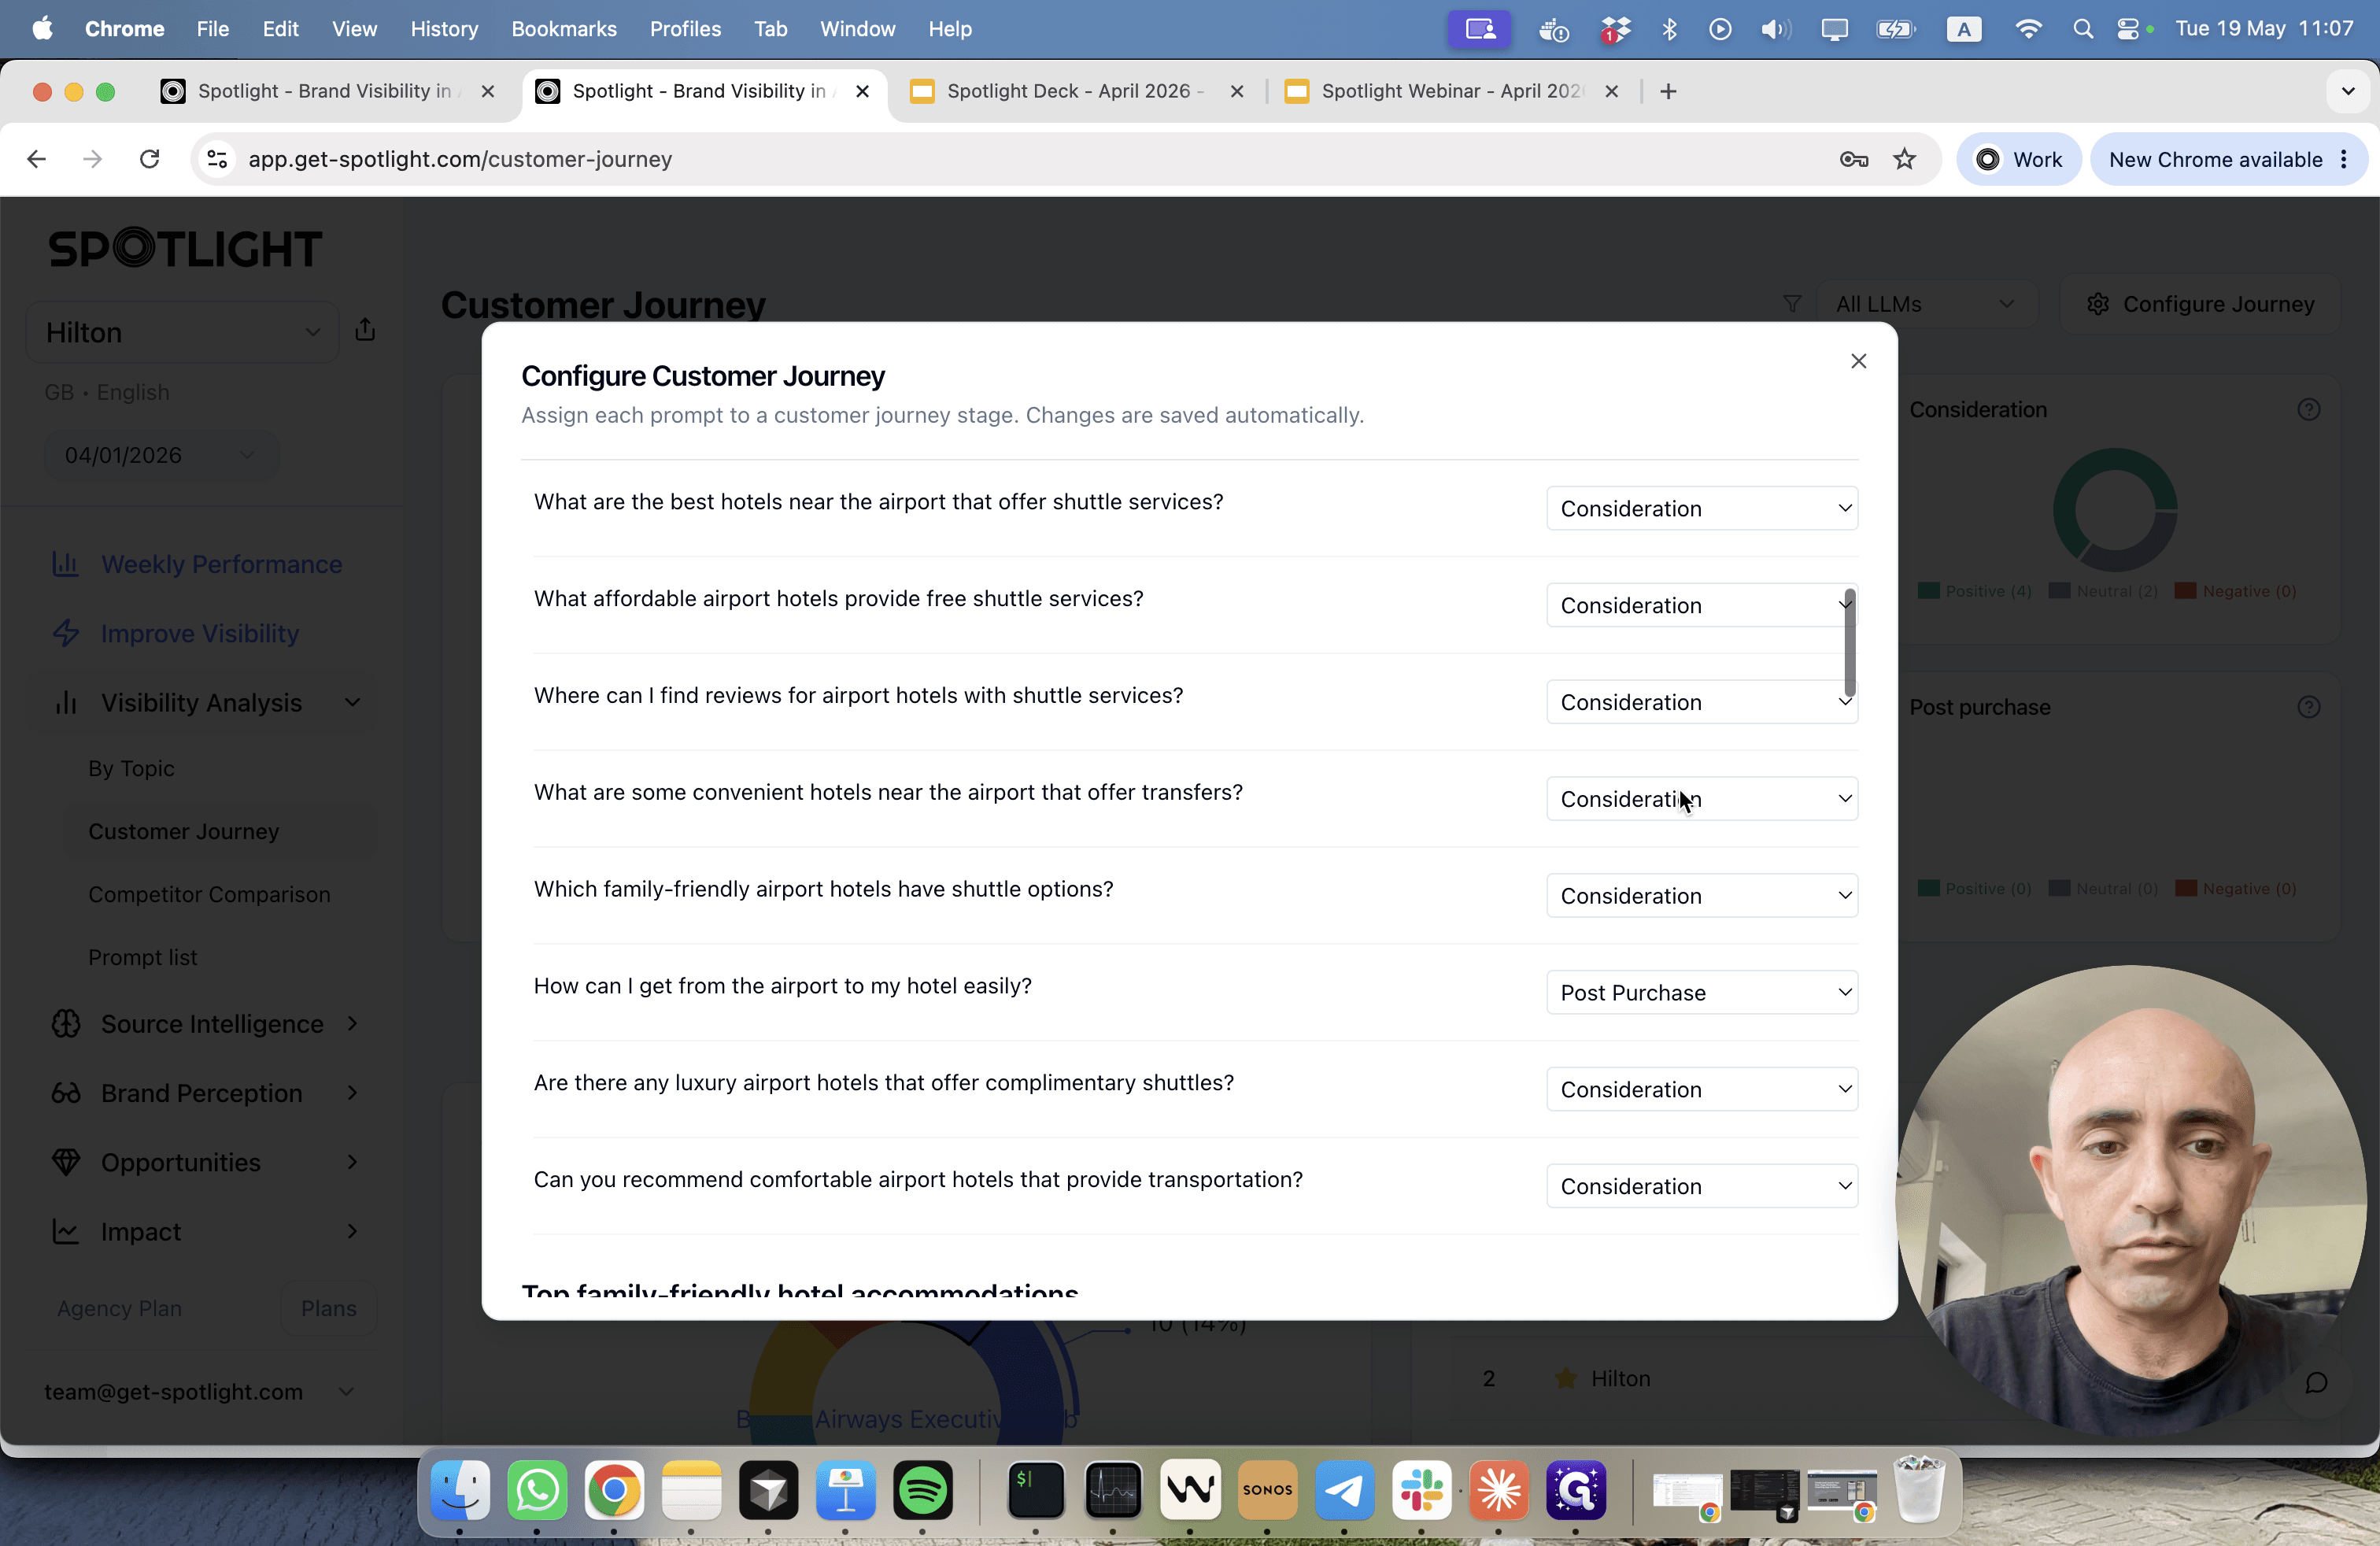Open a new Chrome tab
Image resolution: width=2380 pixels, height=1546 pixels.
point(1668,91)
